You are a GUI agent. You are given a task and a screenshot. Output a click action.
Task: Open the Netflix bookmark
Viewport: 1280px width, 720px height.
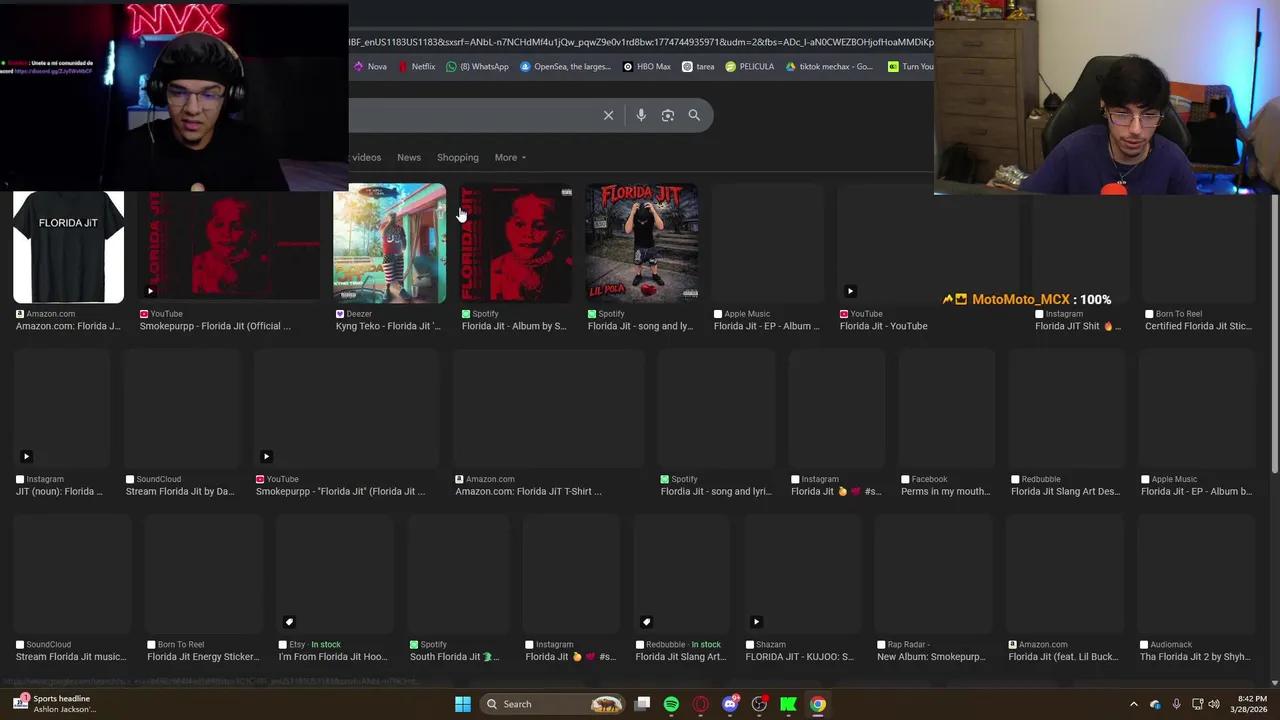[x=416, y=67]
